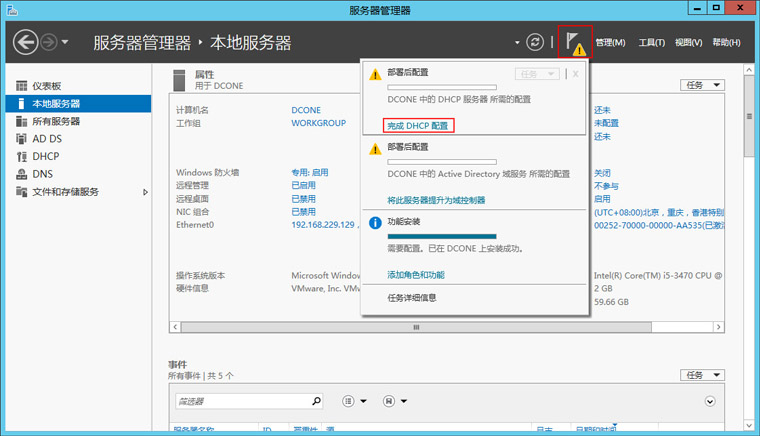760x436 pixels.
Task: Dismiss DHCP notification with X button
Action: coord(575,74)
